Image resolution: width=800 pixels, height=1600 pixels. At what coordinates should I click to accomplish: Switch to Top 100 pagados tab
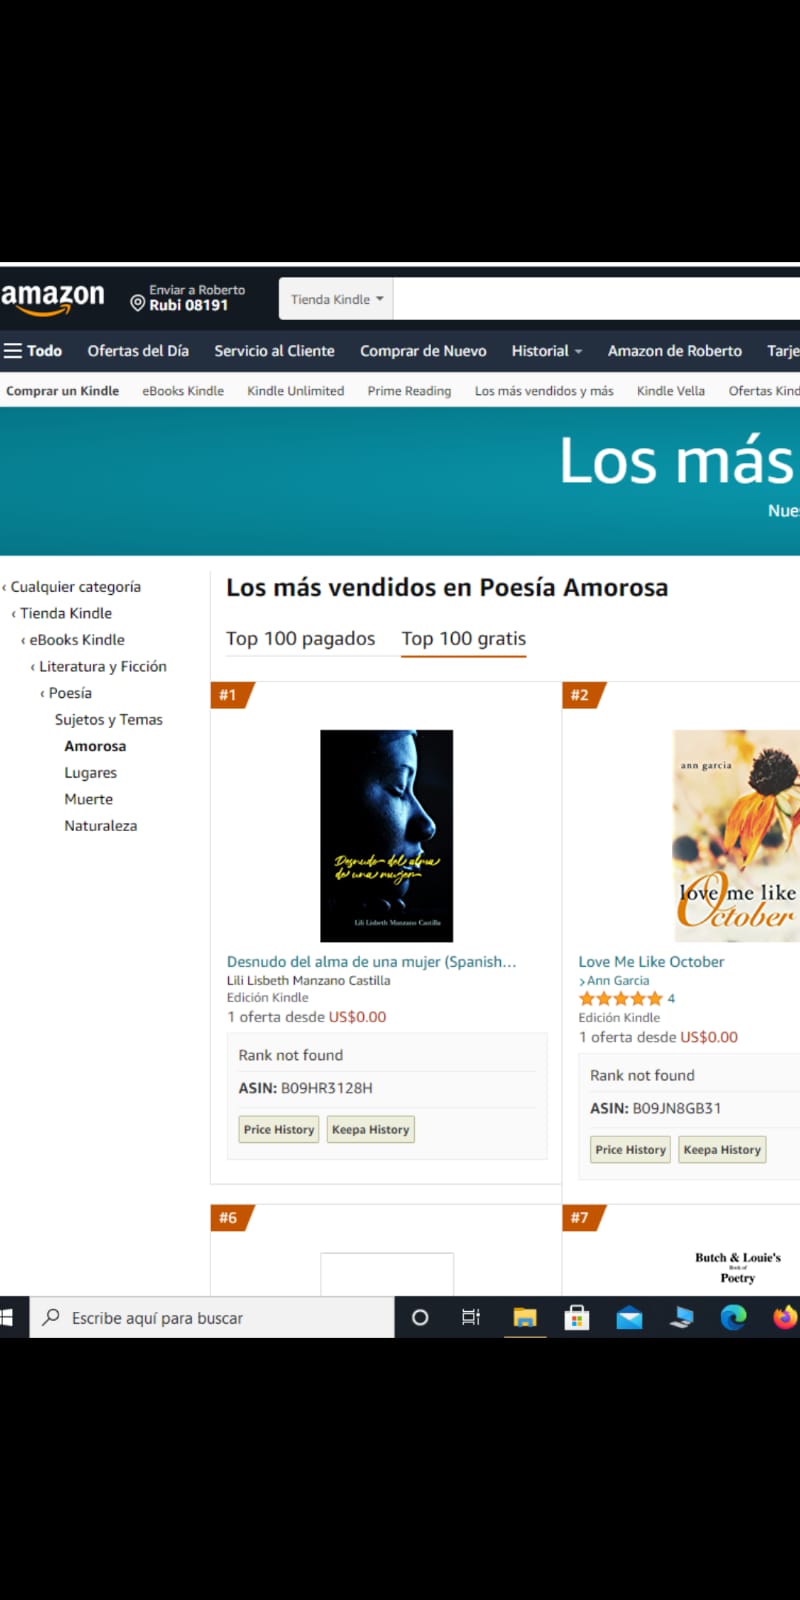[x=300, y=639]
